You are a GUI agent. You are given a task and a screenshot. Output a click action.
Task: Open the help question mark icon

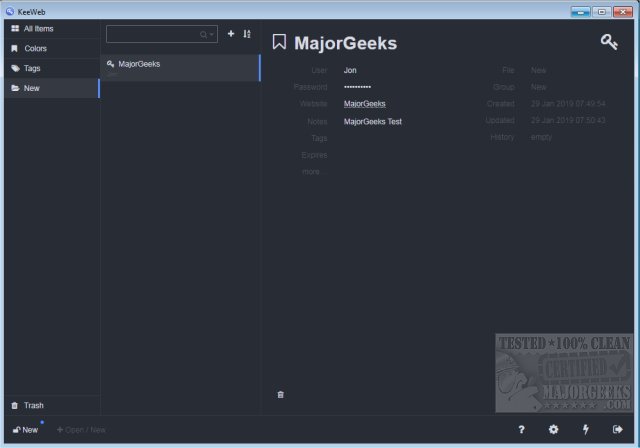[x=521, y=429]
